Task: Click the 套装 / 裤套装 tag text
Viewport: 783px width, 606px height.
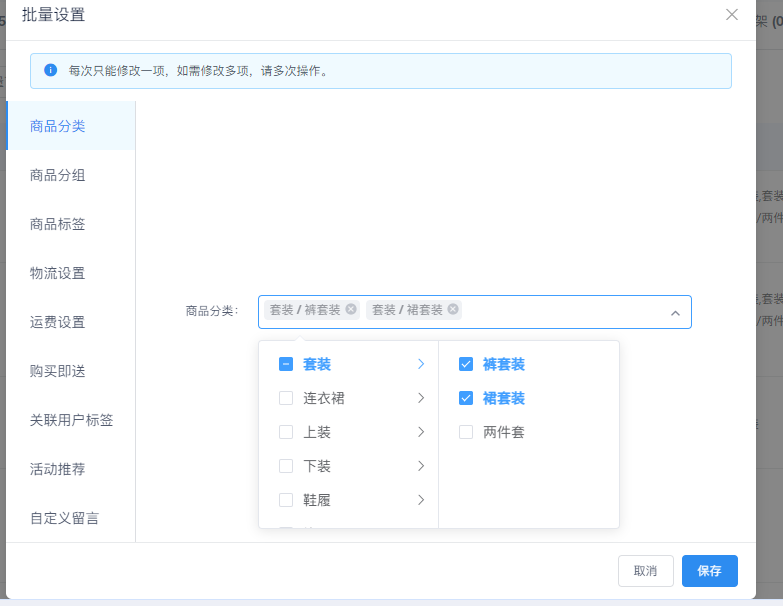Action: [x=305, y=309]
